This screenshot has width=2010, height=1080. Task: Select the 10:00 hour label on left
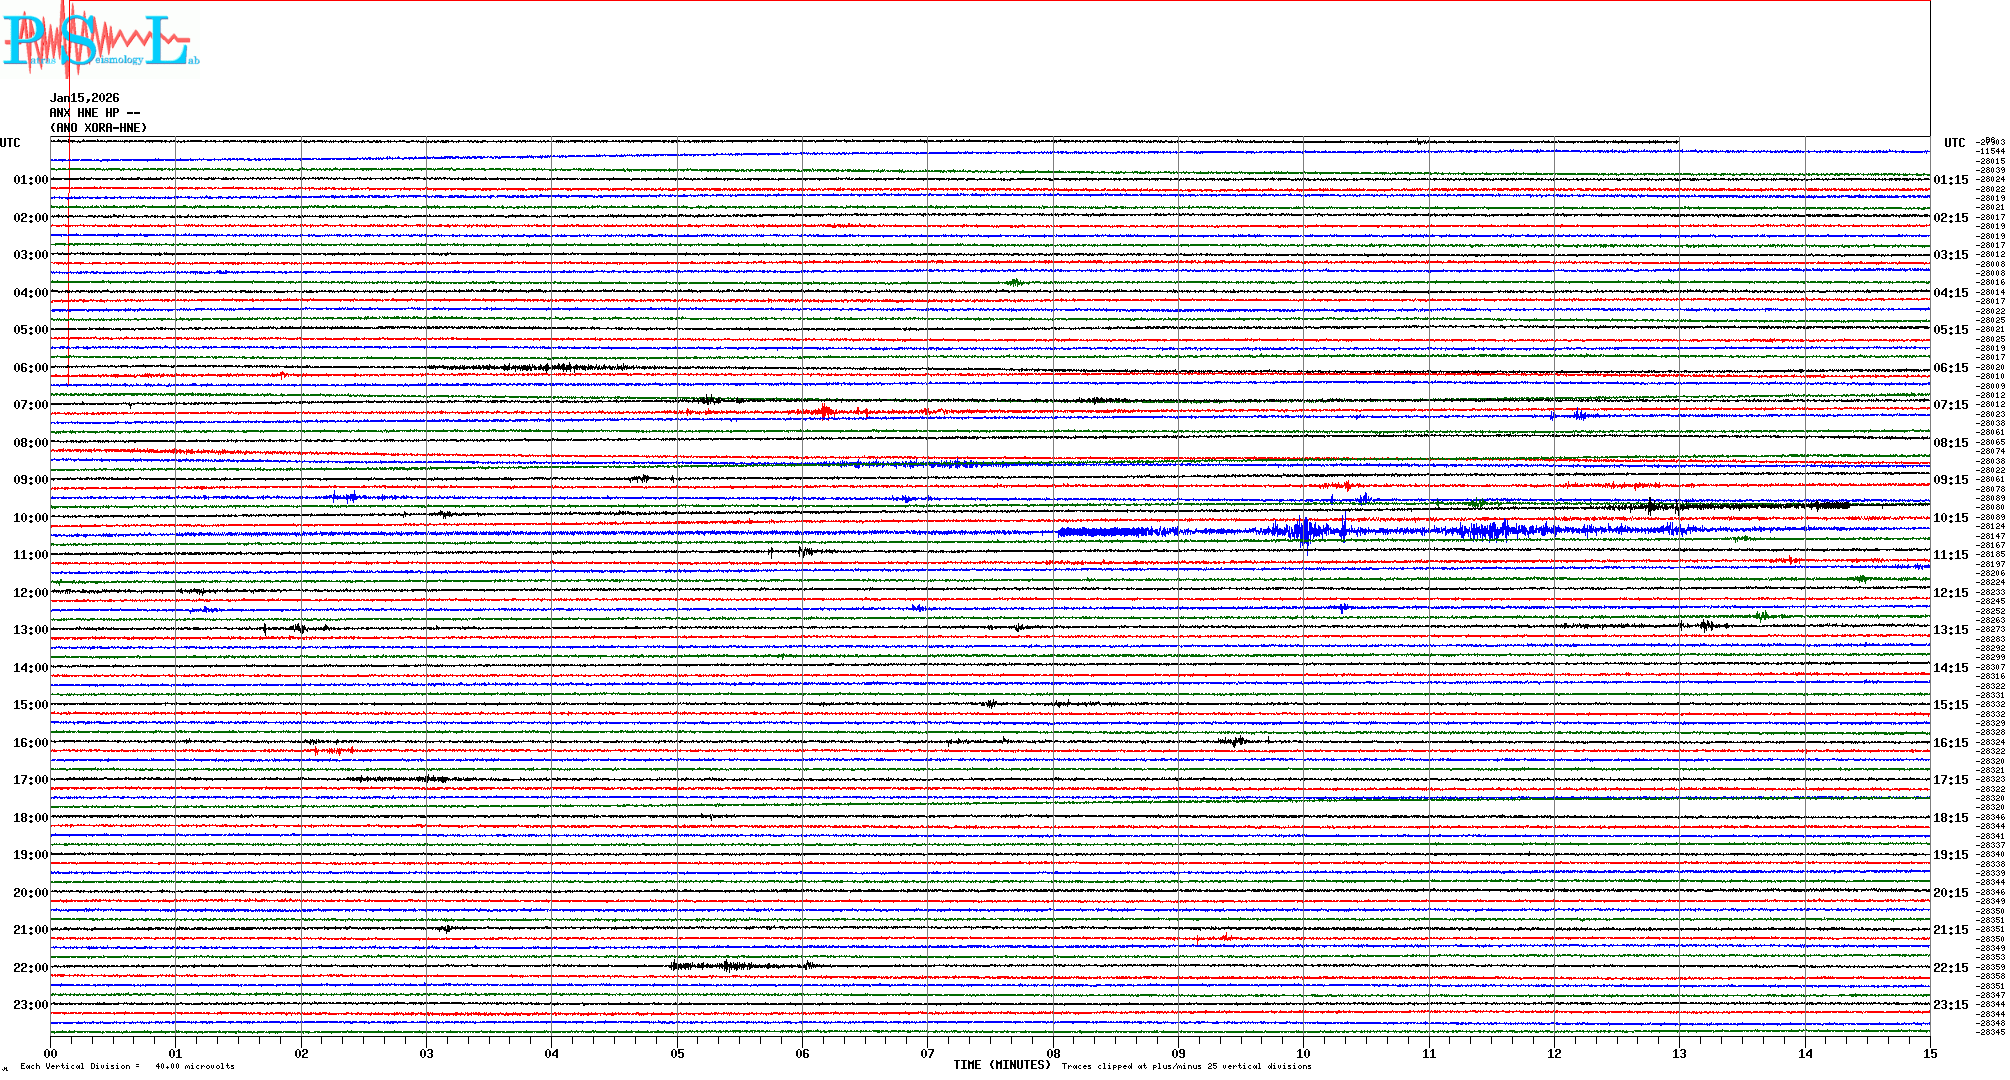point(30,518)
